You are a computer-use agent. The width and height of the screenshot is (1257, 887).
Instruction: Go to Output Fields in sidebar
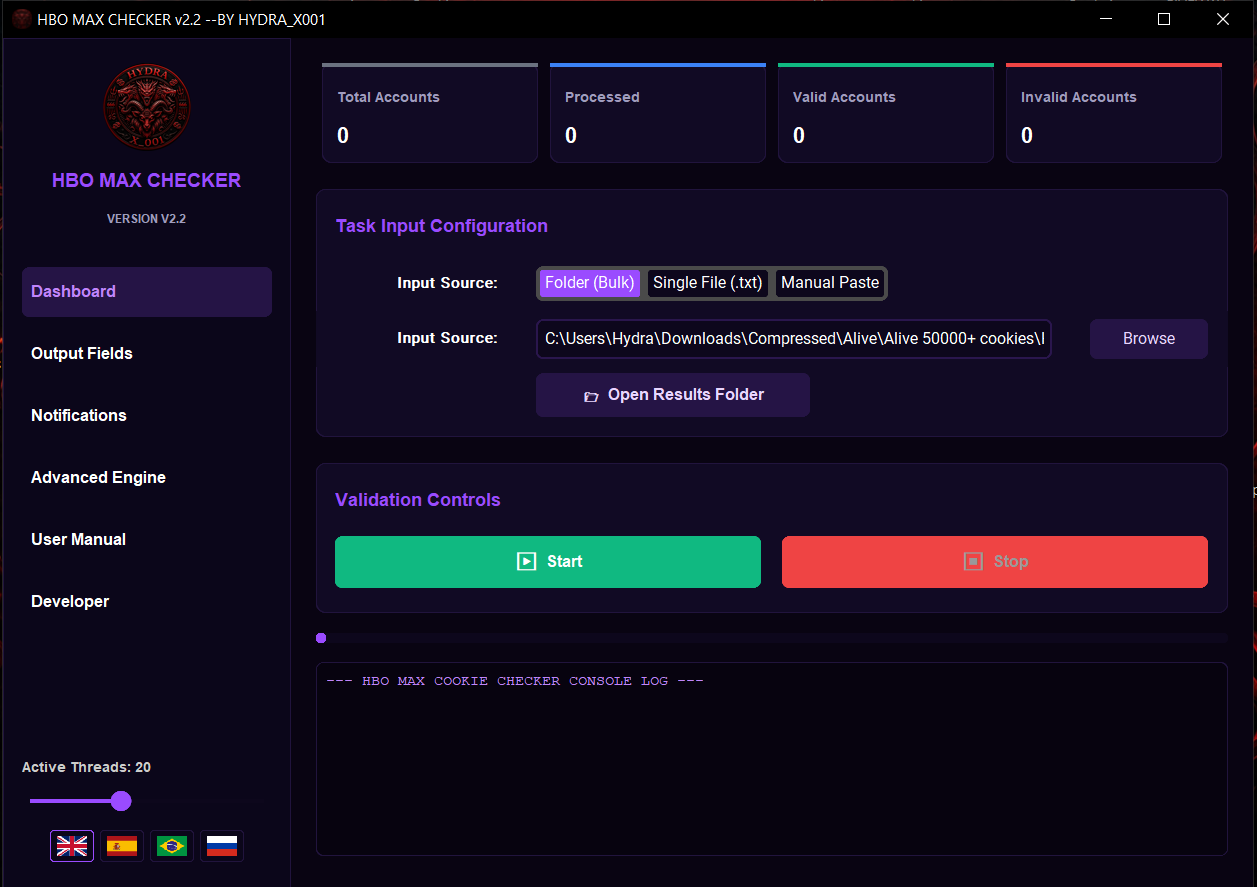pyautogui.click(x=147, y=354)
